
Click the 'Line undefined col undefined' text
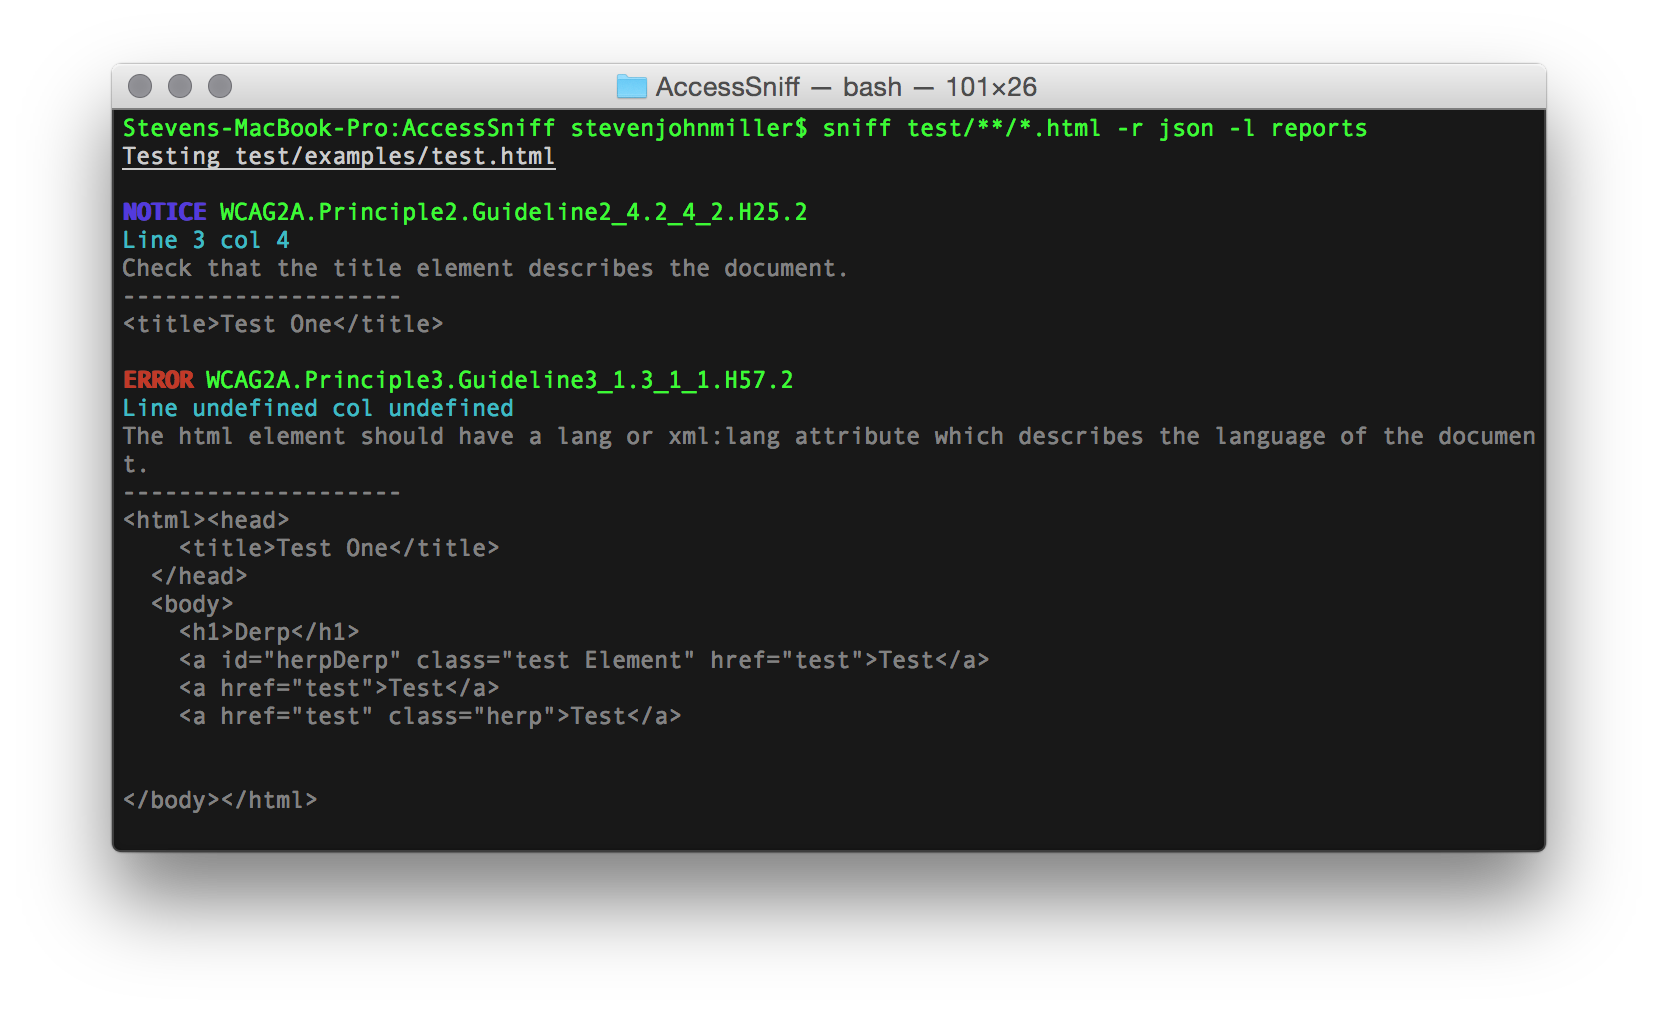318,408
